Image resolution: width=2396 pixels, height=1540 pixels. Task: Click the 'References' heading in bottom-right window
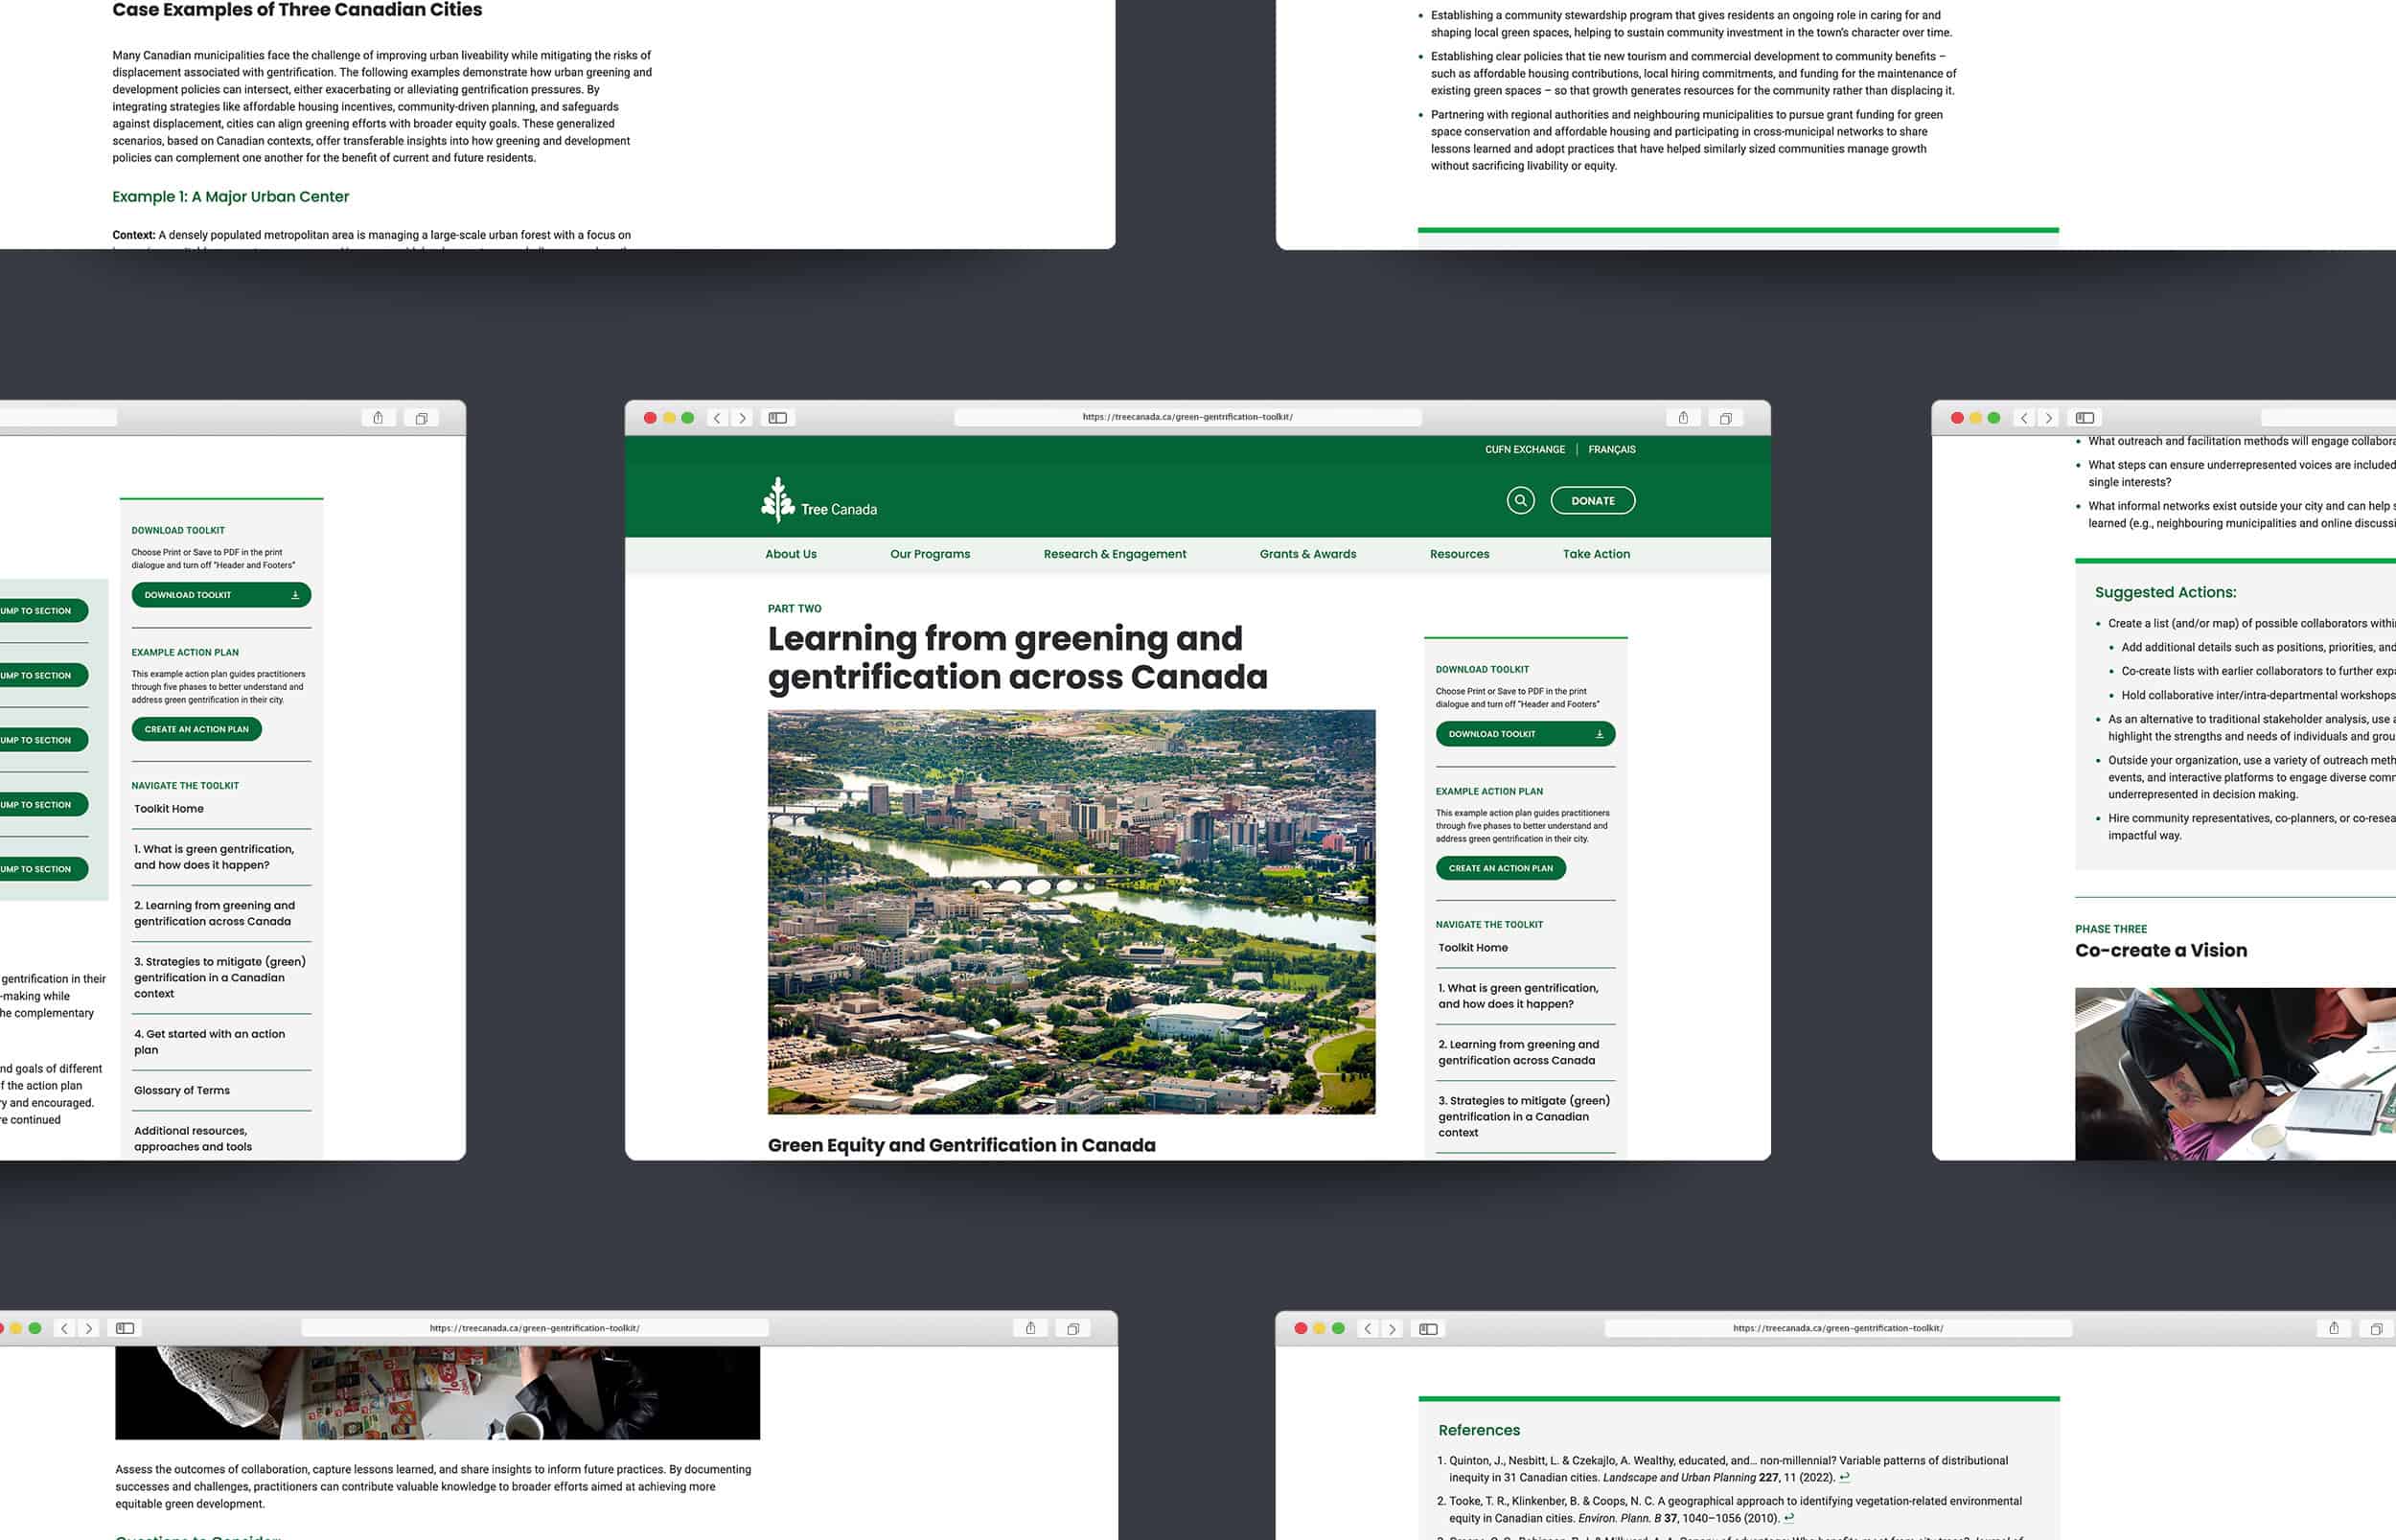(1479, 1430)
